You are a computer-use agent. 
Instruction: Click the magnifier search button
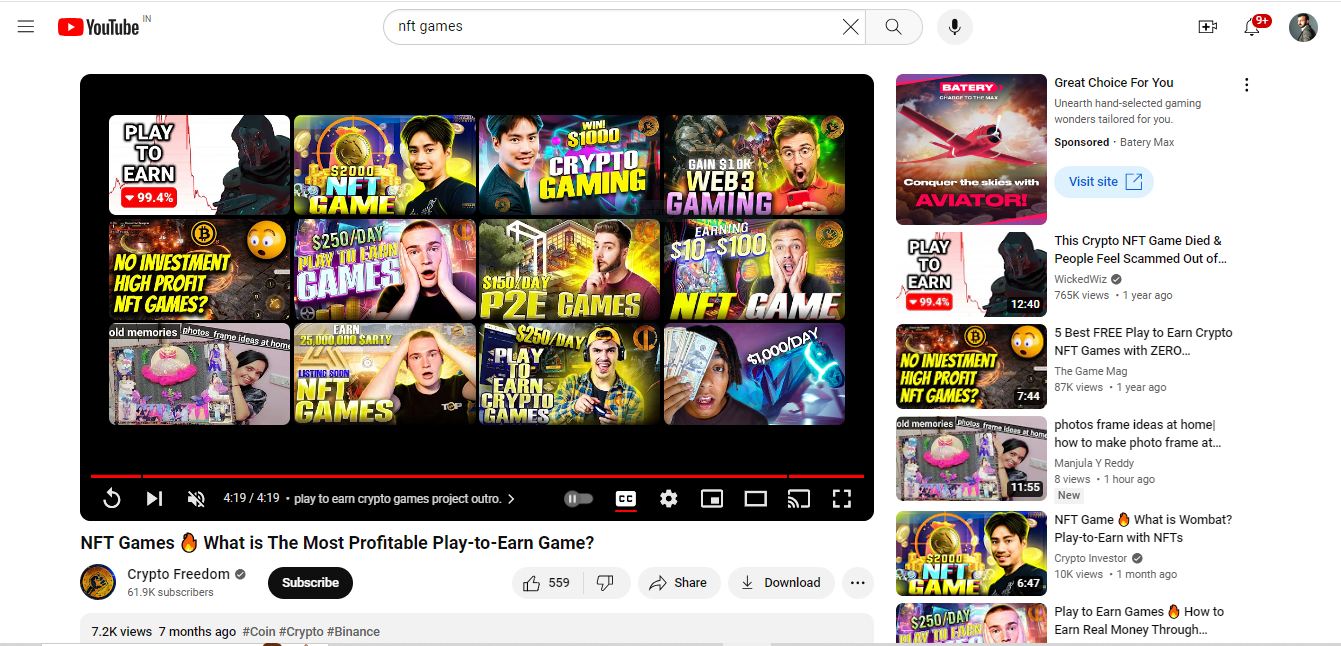[893, 27]
